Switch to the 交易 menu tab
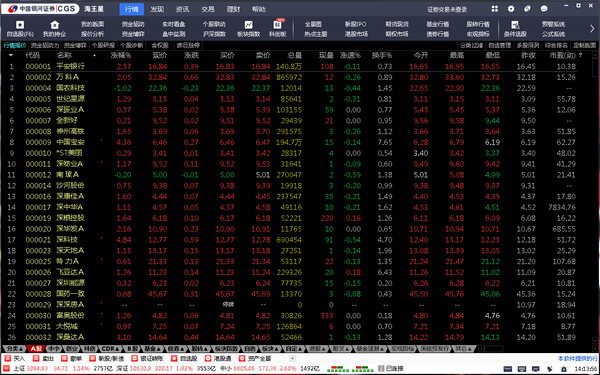The width and height of the screenshot is (600, 375). [x=208, y=9]
